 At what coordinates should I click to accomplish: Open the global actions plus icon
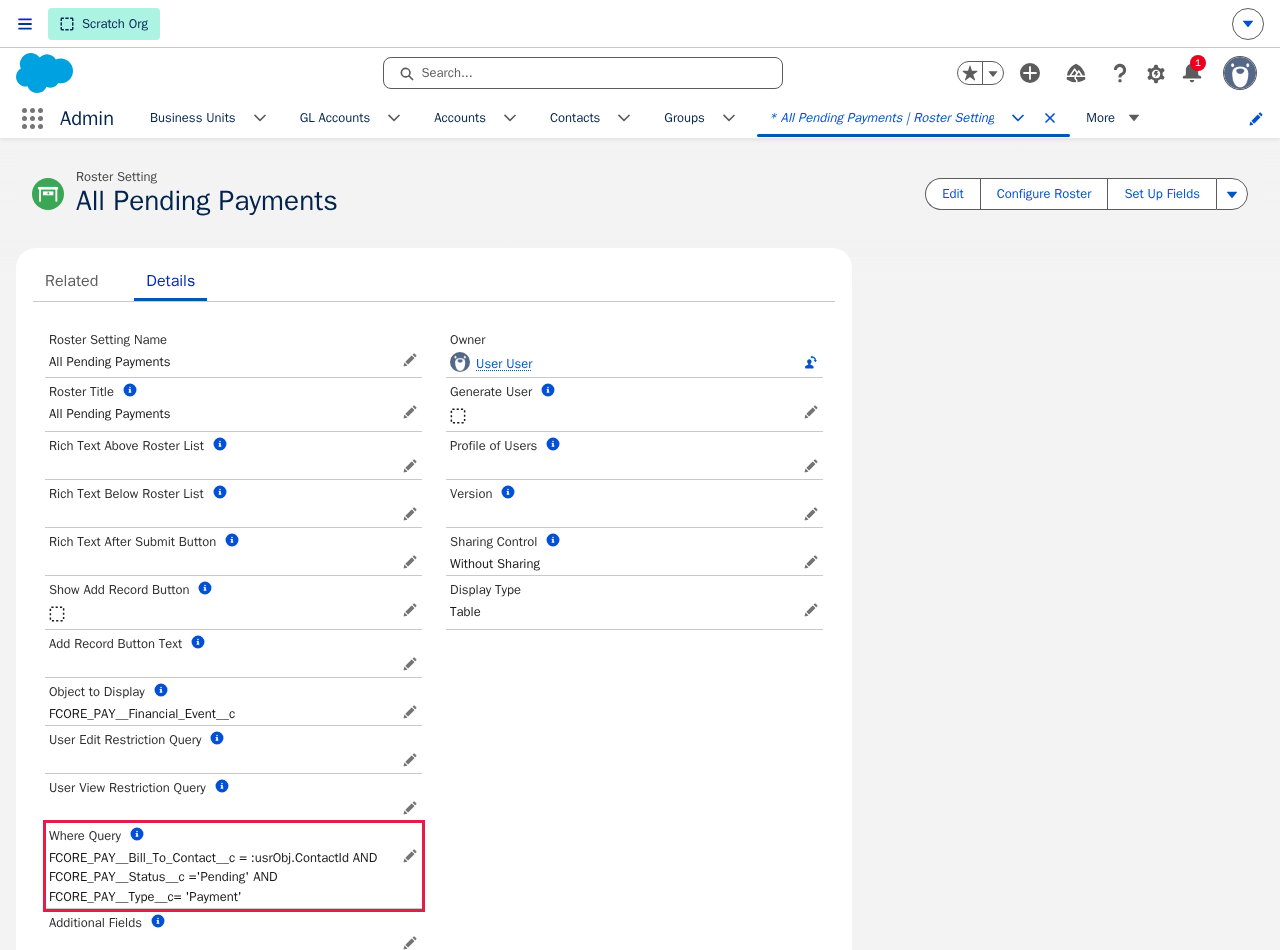pyautogui.click(x=1030, y=73)
